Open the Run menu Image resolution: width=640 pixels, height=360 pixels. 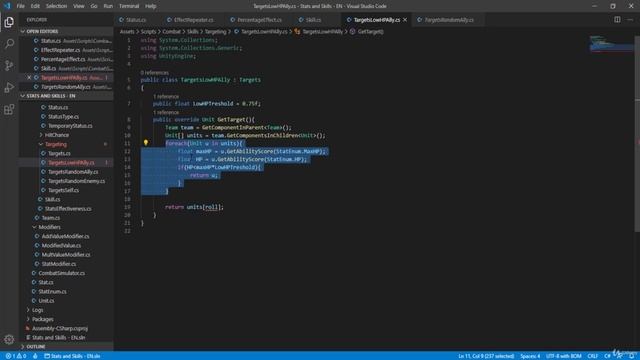pos(108,6)
